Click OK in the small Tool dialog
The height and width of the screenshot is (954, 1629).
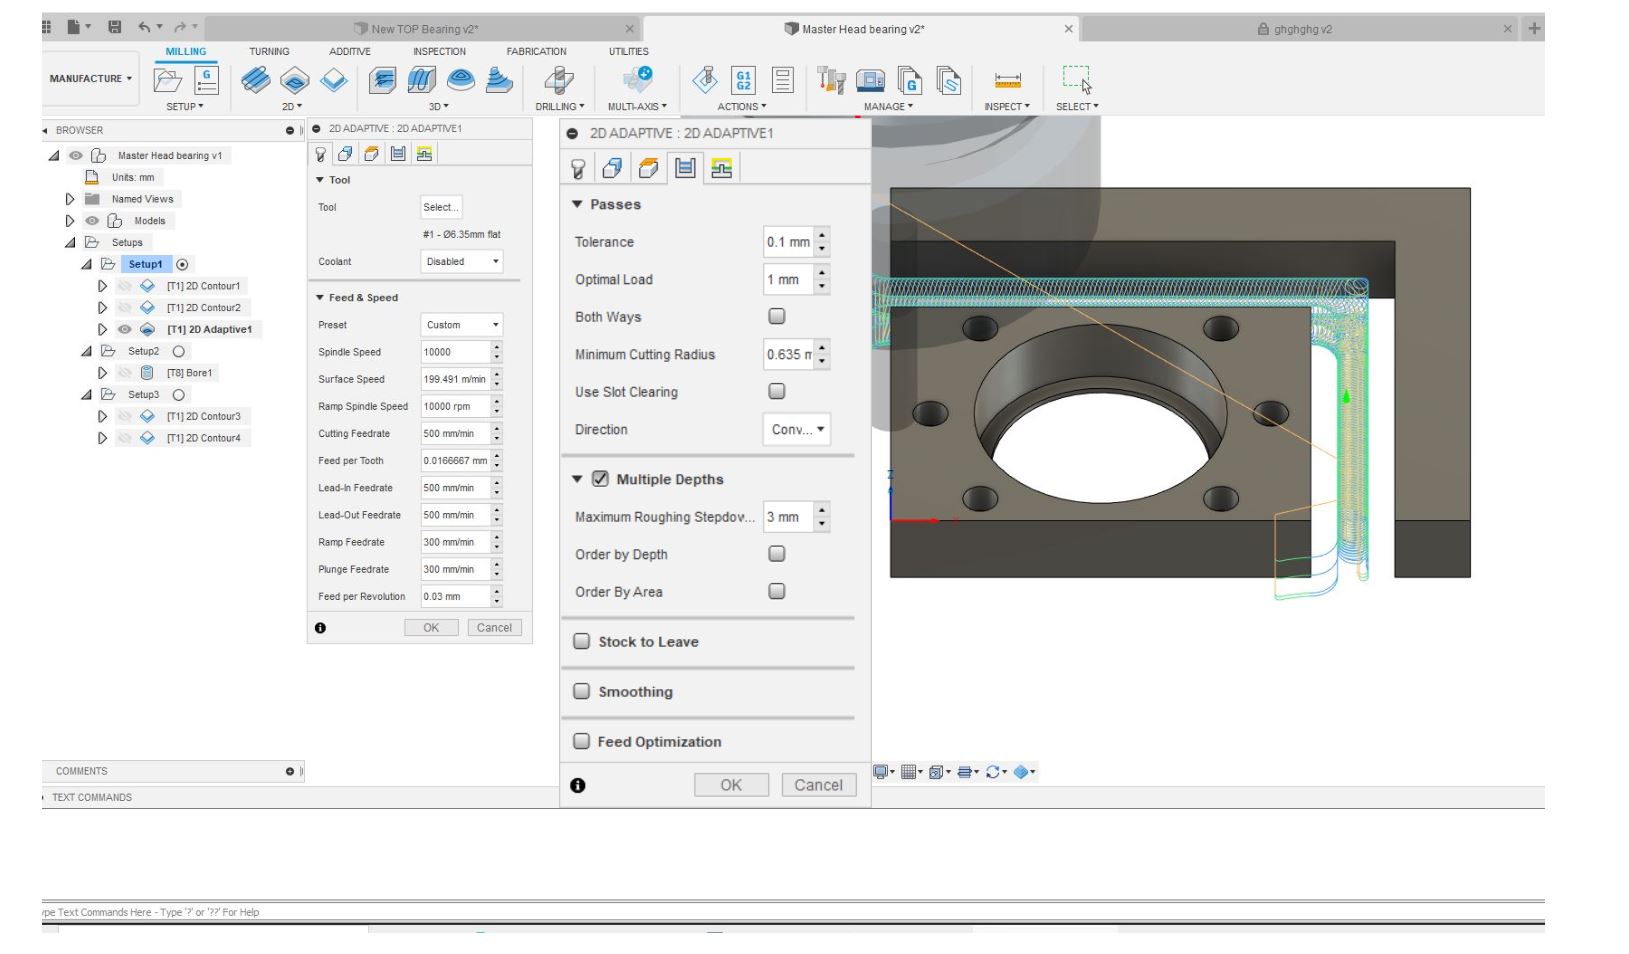point(431,628)
